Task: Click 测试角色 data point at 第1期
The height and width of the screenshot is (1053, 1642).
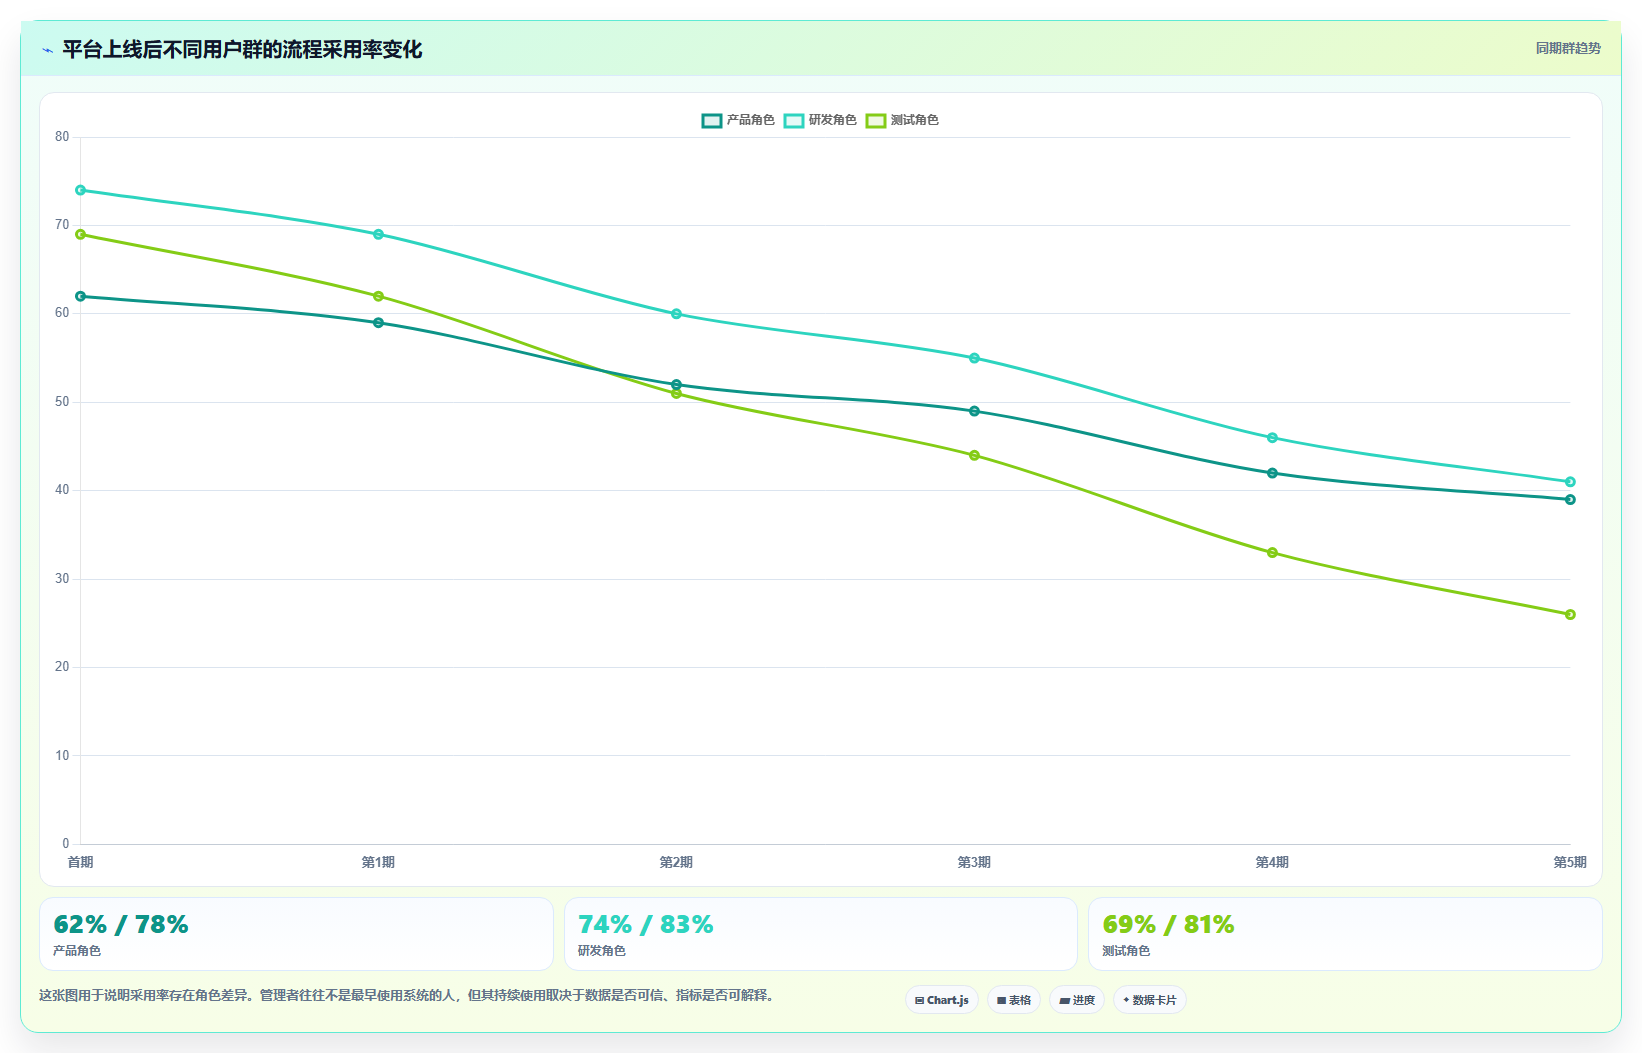Action: [x=379, y=296]
